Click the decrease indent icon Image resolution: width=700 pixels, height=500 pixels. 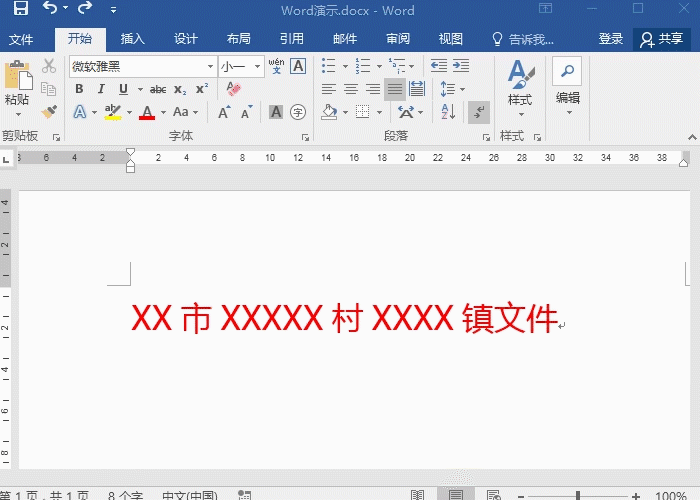pyautogui.click(x=439, y=66)
